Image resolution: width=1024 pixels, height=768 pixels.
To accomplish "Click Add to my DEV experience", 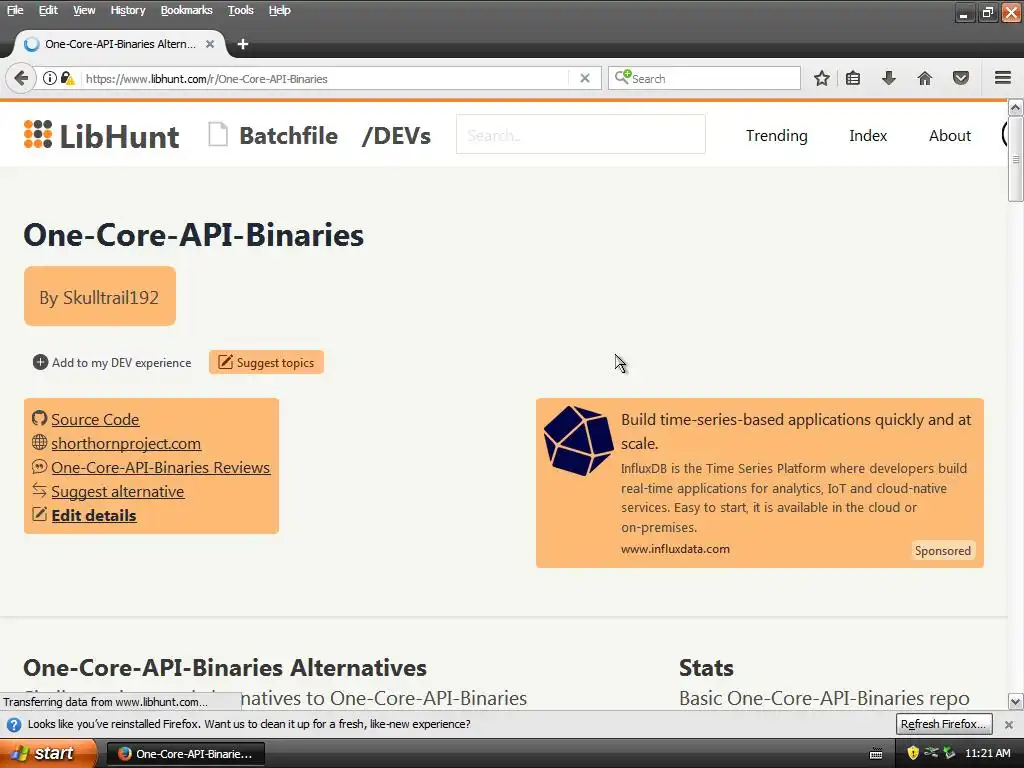I will 121,362.
